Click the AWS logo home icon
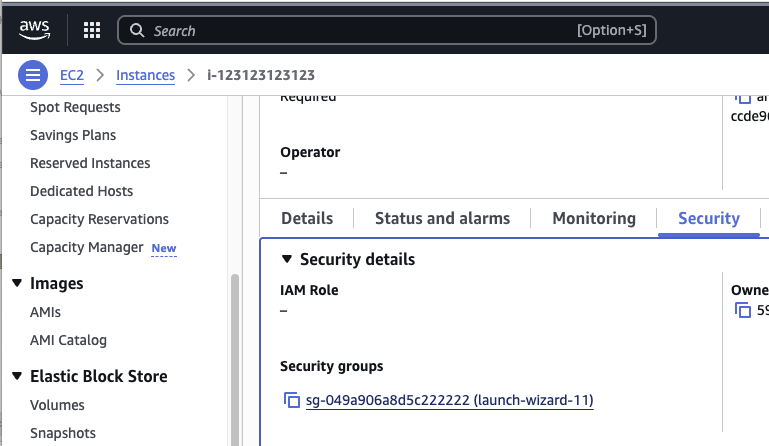The width and height of the screenshot is (769, 446). pyautogui.click(x=36, y=30)
